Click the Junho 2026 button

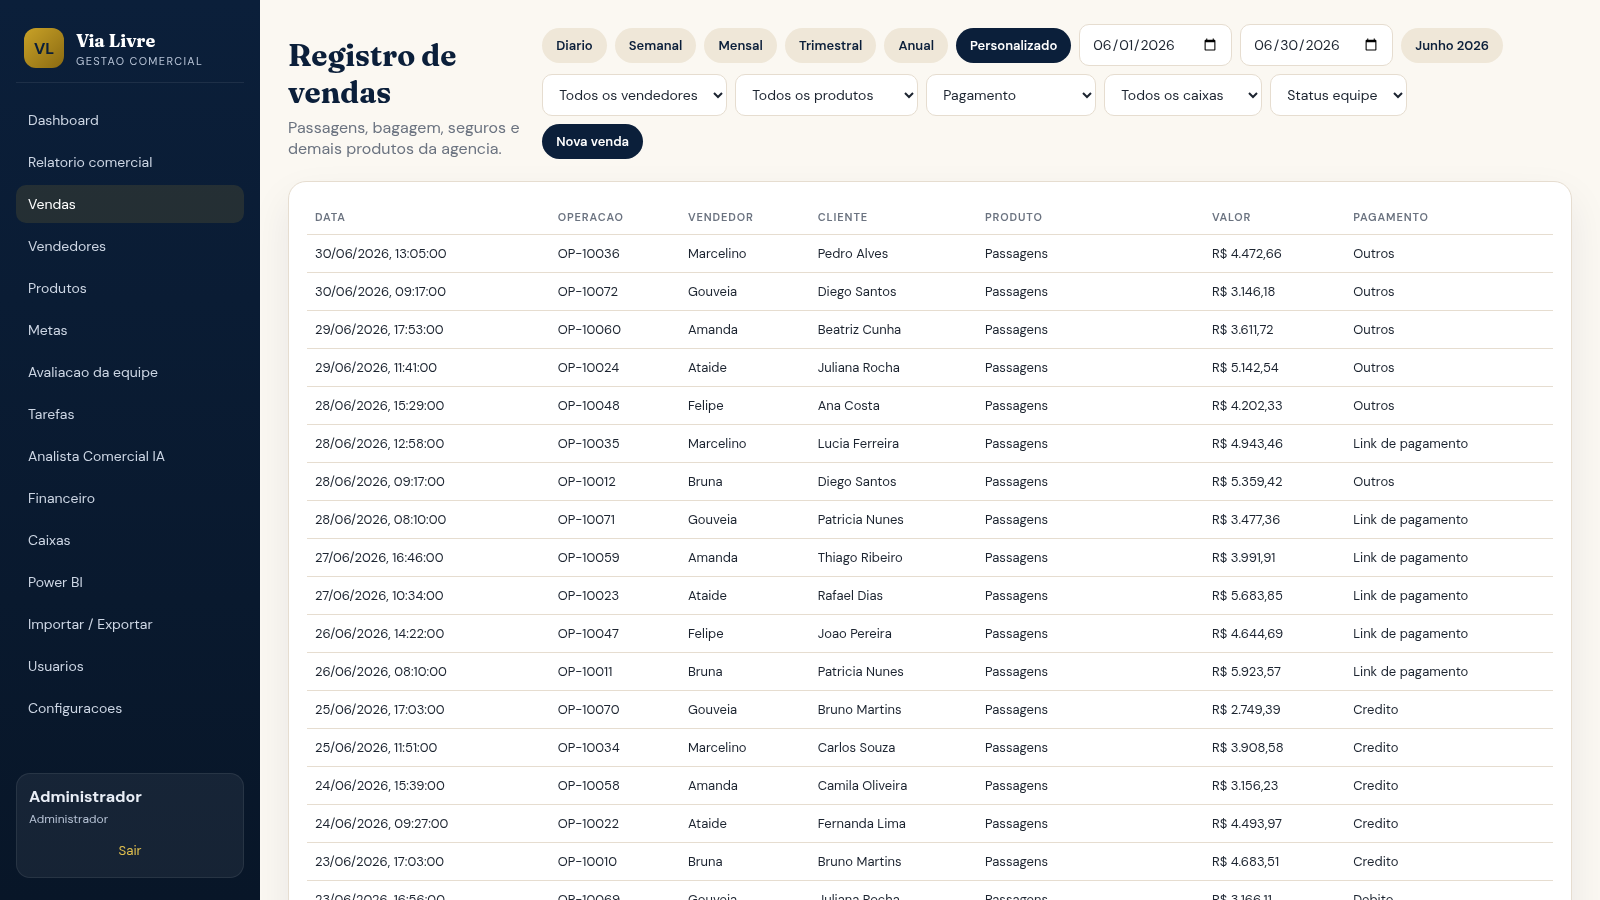coord(1451,45)
